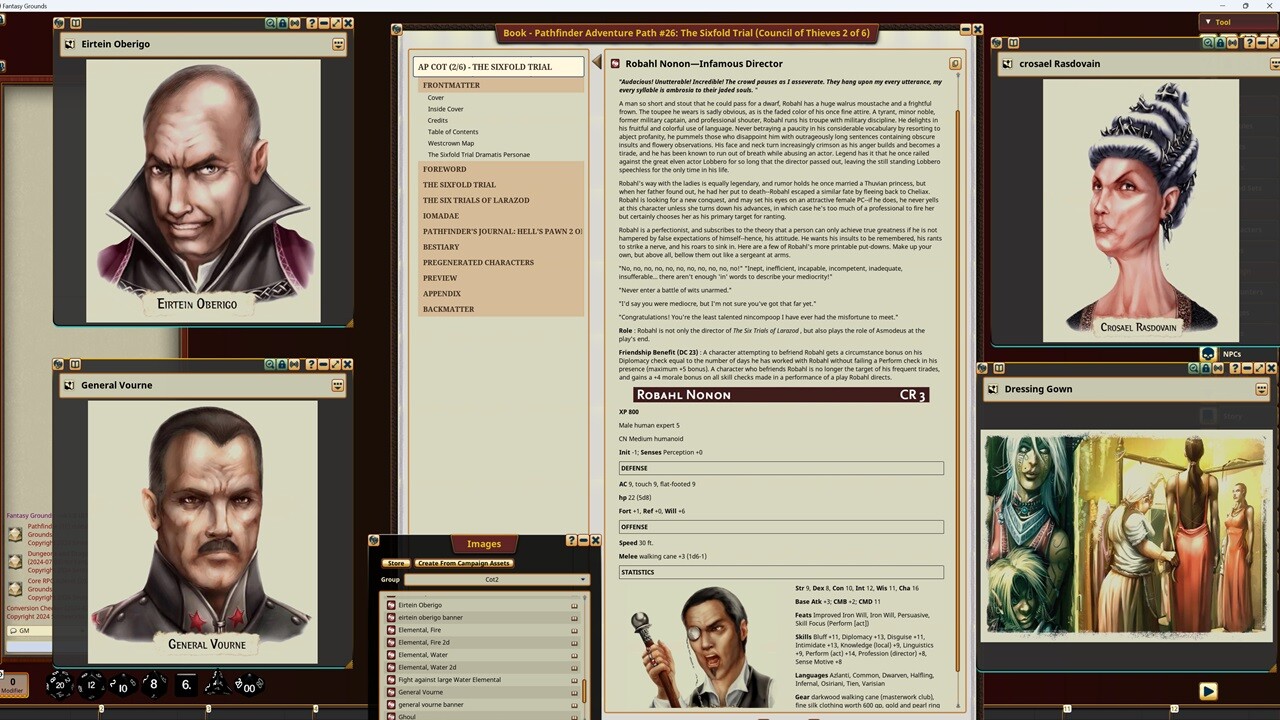Open the Bestiary chapter in the index
This screenshot has height=720, width=1280.
tap(441, 247)
